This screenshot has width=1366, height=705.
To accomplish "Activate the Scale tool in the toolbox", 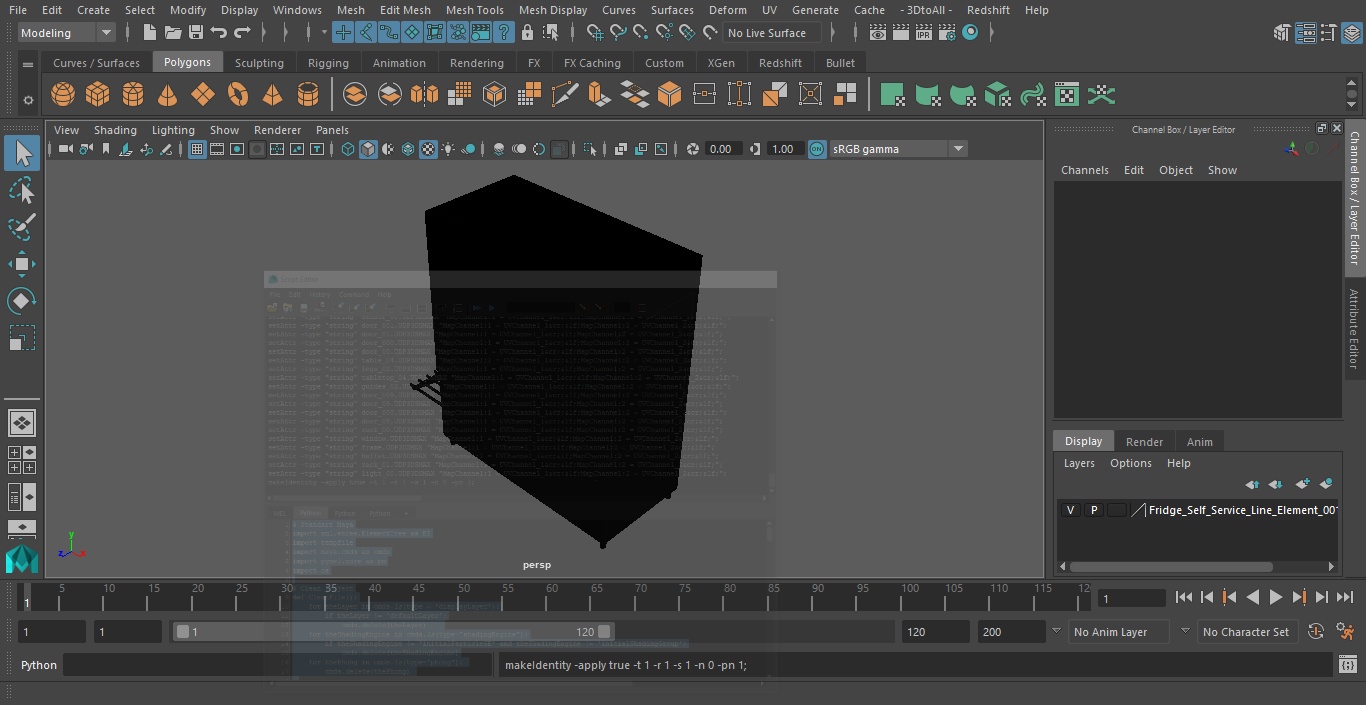I will point(22,338).
